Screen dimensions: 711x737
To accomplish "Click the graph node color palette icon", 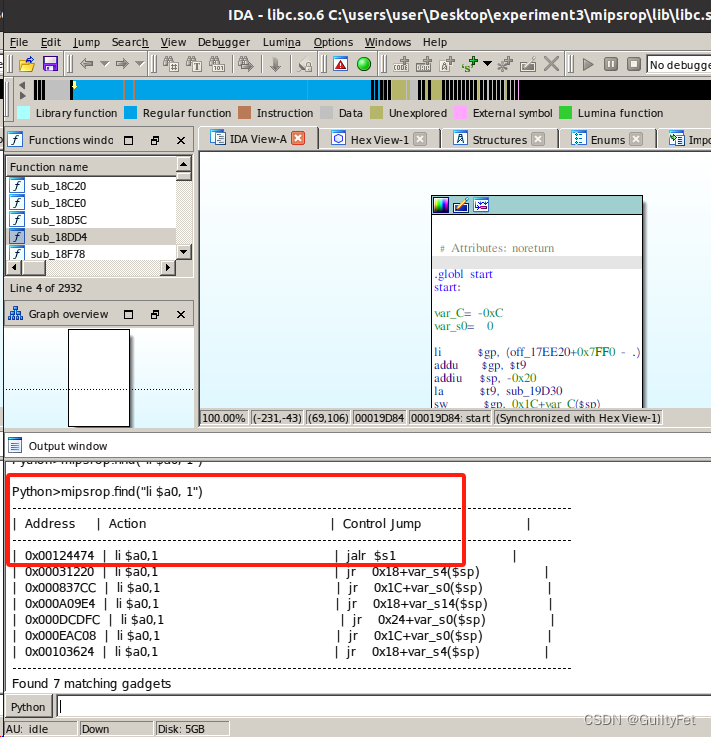I will coord(441,205).
